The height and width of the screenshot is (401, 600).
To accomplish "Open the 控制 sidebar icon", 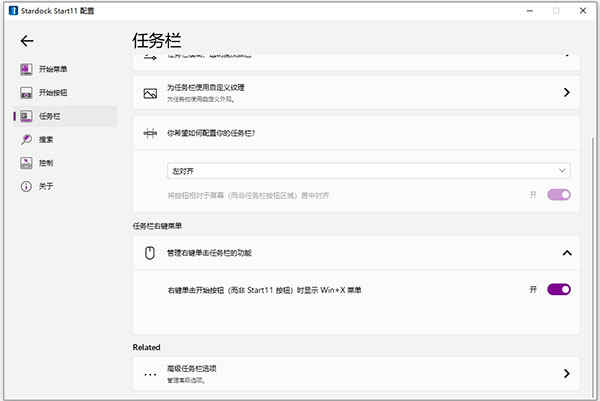I will pyautogui.click(x=26, y=163).
